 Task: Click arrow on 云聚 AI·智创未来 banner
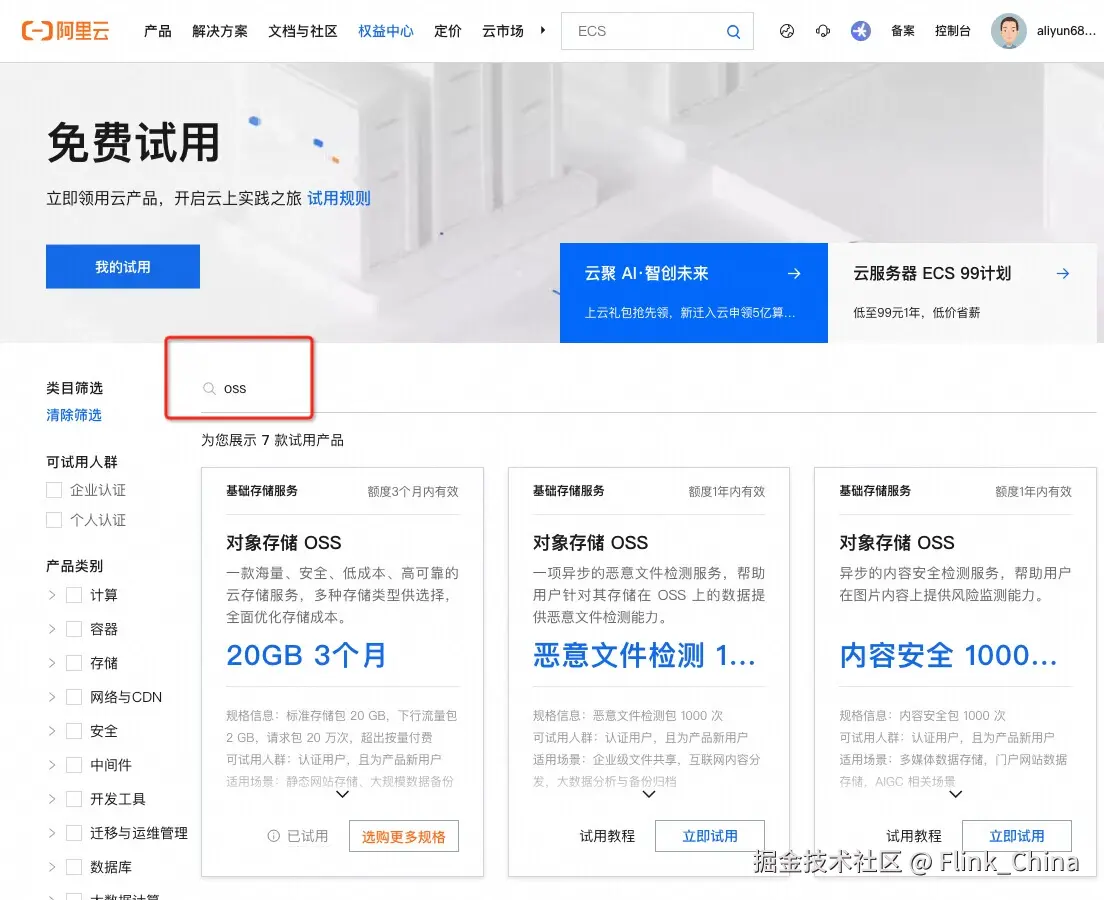pyautogui.click(x=794, y=273)
